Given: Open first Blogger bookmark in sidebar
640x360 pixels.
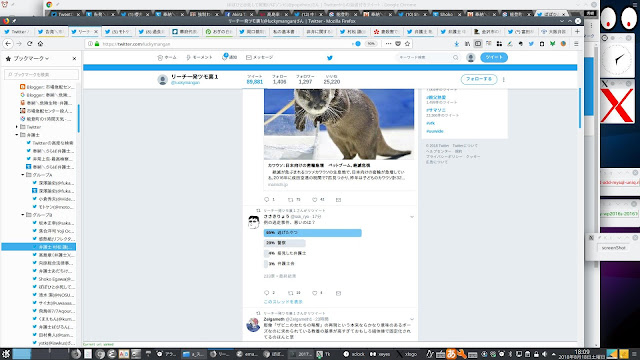Looking at the screenshot, I should [47, 87].
